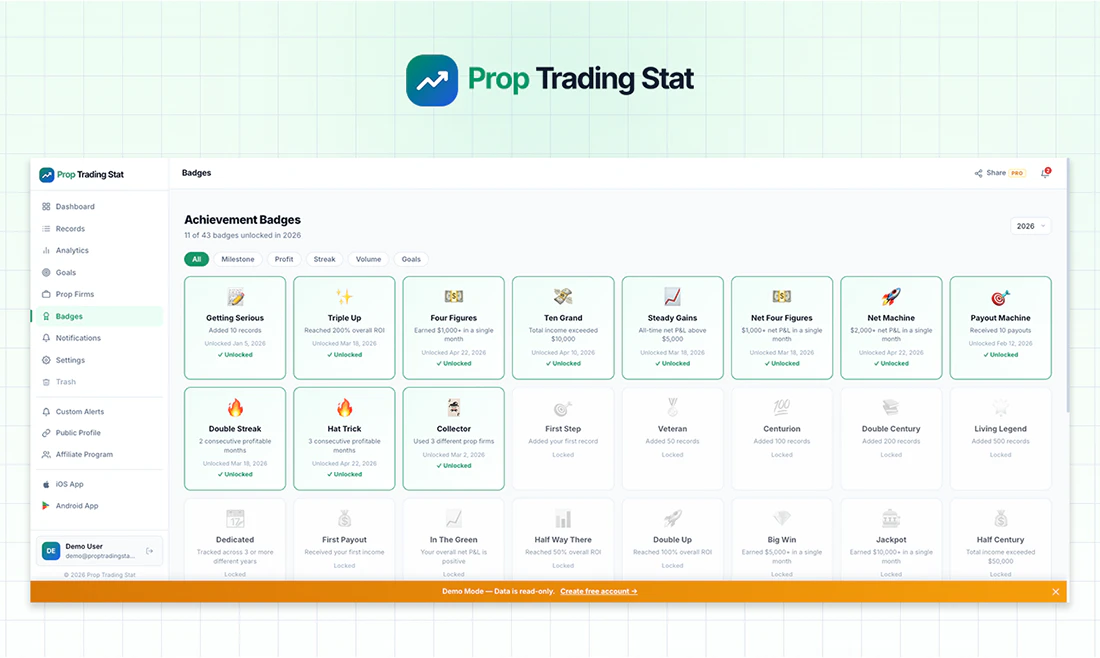Select the Half Way There badge
This screenshot has height=658, width=1100.
[x=563, y=539]
